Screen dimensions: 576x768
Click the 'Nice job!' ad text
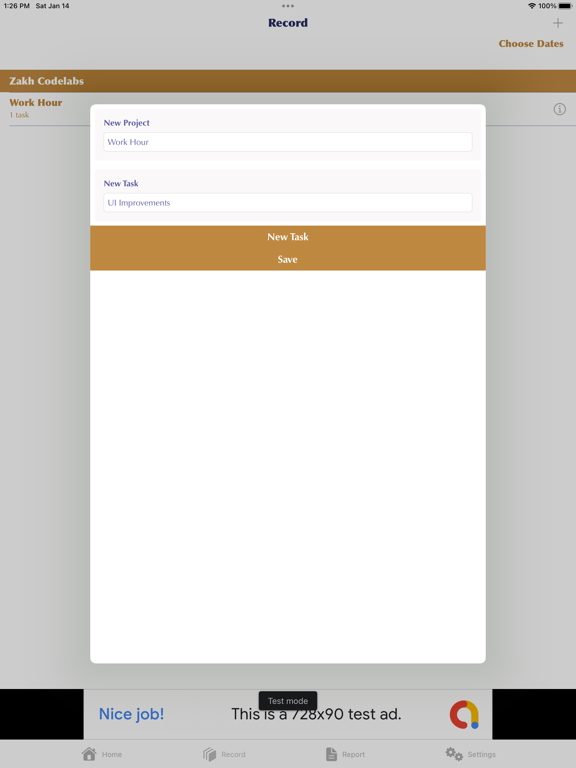(131, 714)
